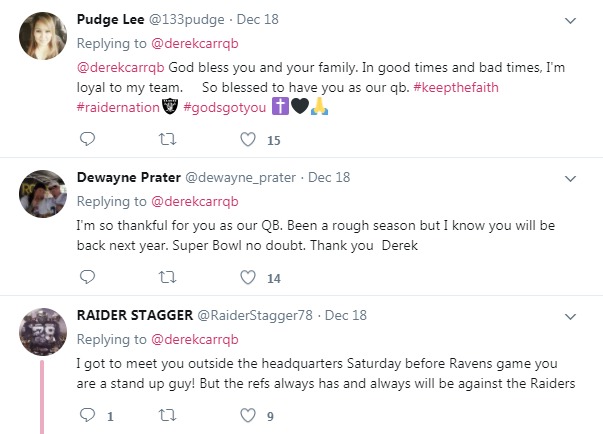Like RAIDER STAGGER's tweet
This screenshot has height=434, width=603.
(248, 415)
